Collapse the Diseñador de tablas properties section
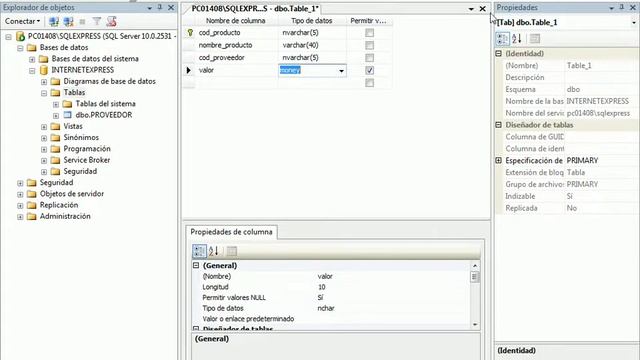This screenshot has width=640, height=360. tap(498, 125)
